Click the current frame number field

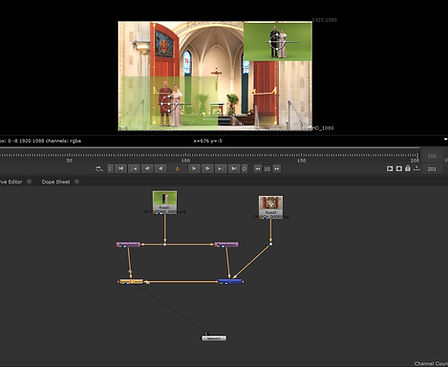pyautogui.click(x=177, y=169)
